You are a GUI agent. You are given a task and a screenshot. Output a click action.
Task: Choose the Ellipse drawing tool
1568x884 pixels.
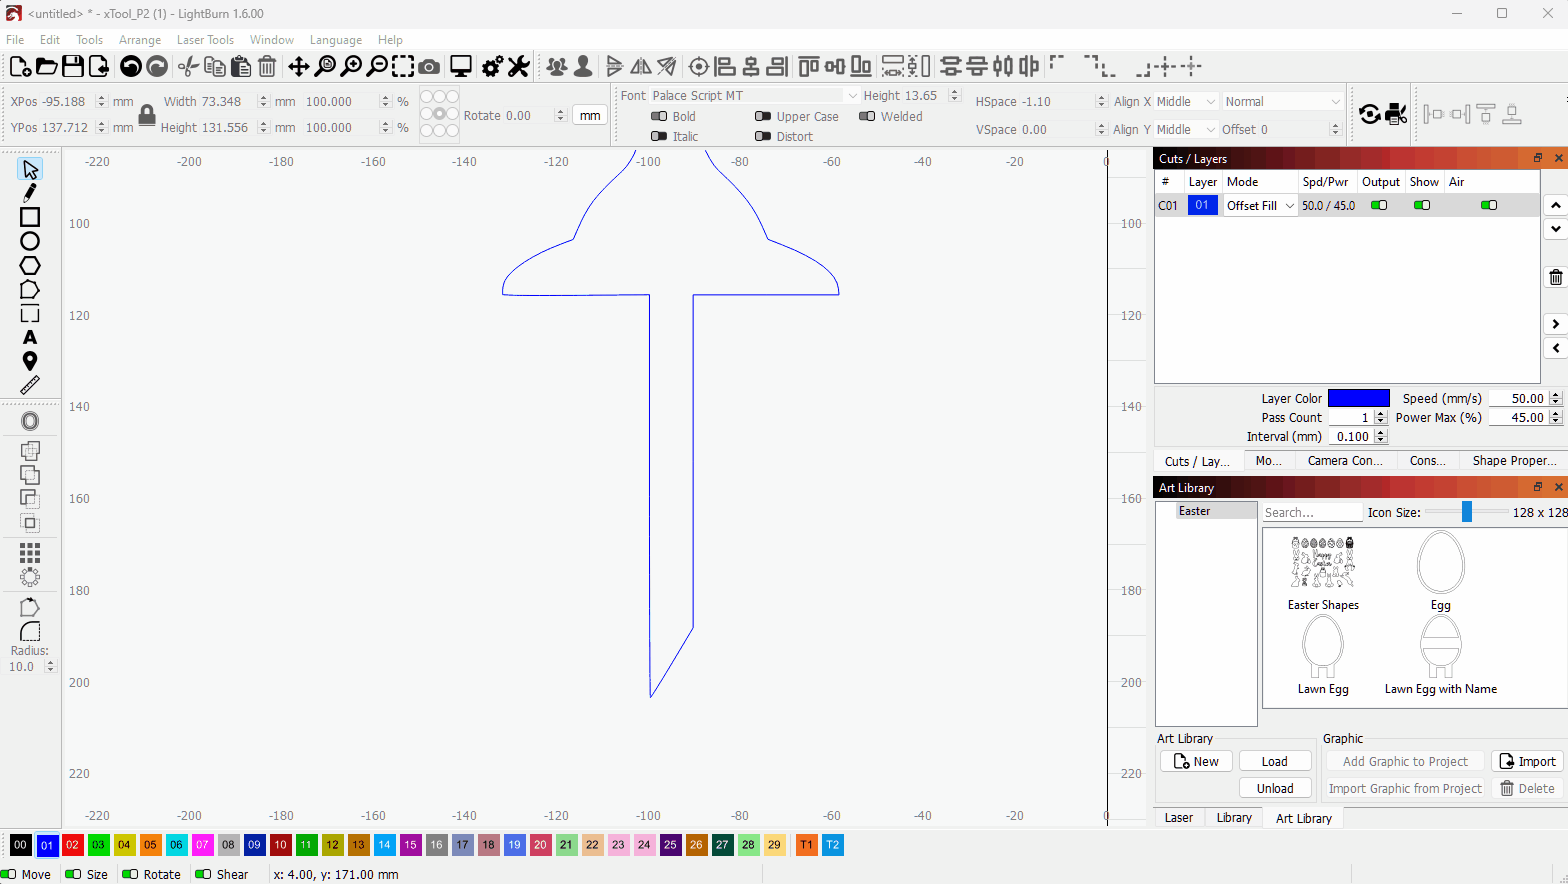pos(30,241)
